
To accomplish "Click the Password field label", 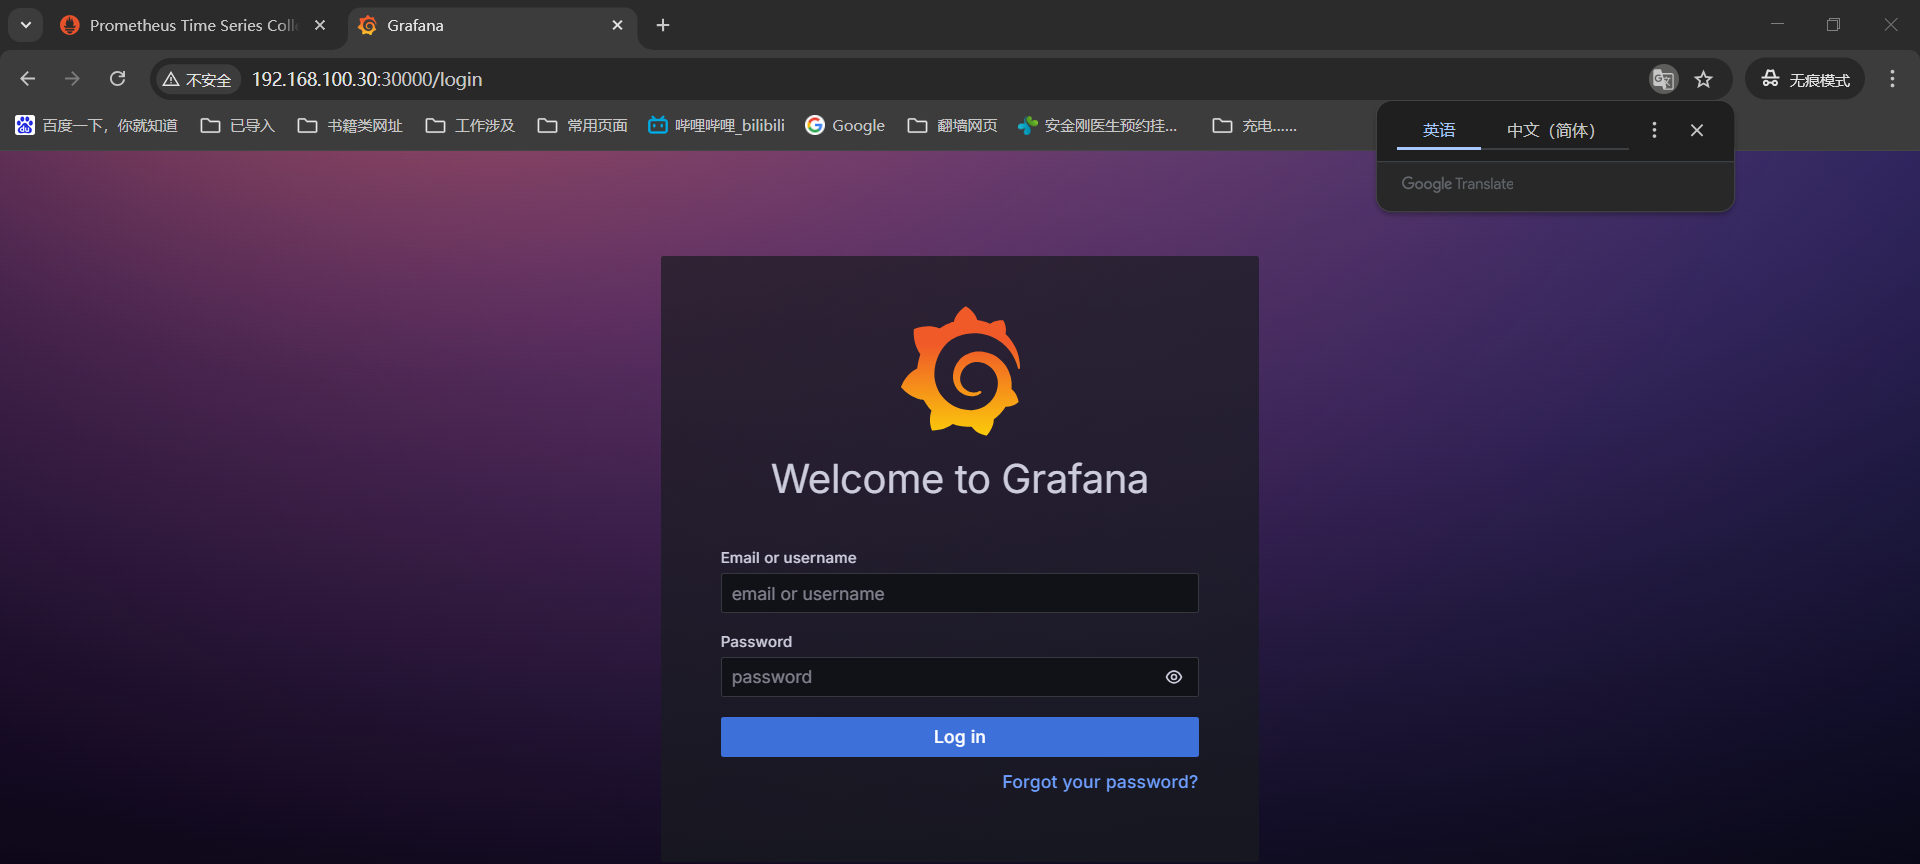I will pyautogui.click(x=756, y=642).
